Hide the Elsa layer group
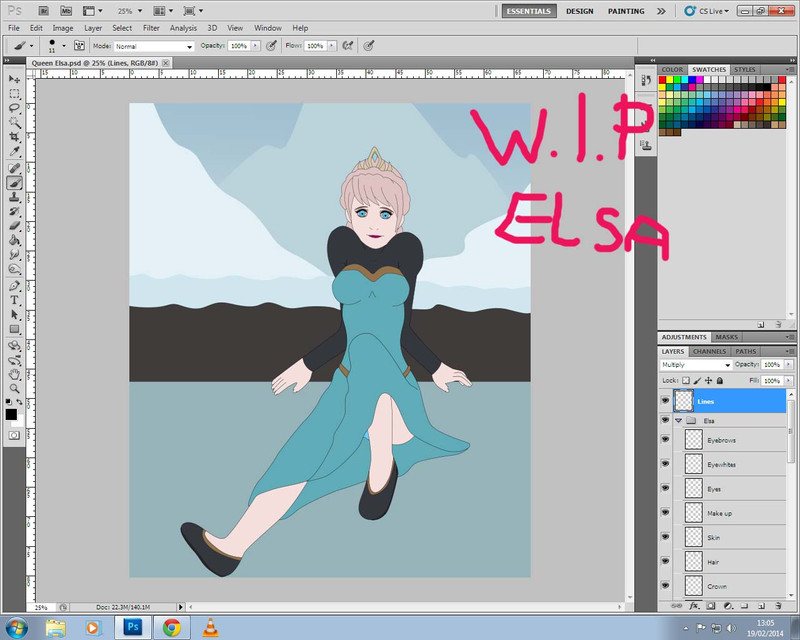 point(665,420)
